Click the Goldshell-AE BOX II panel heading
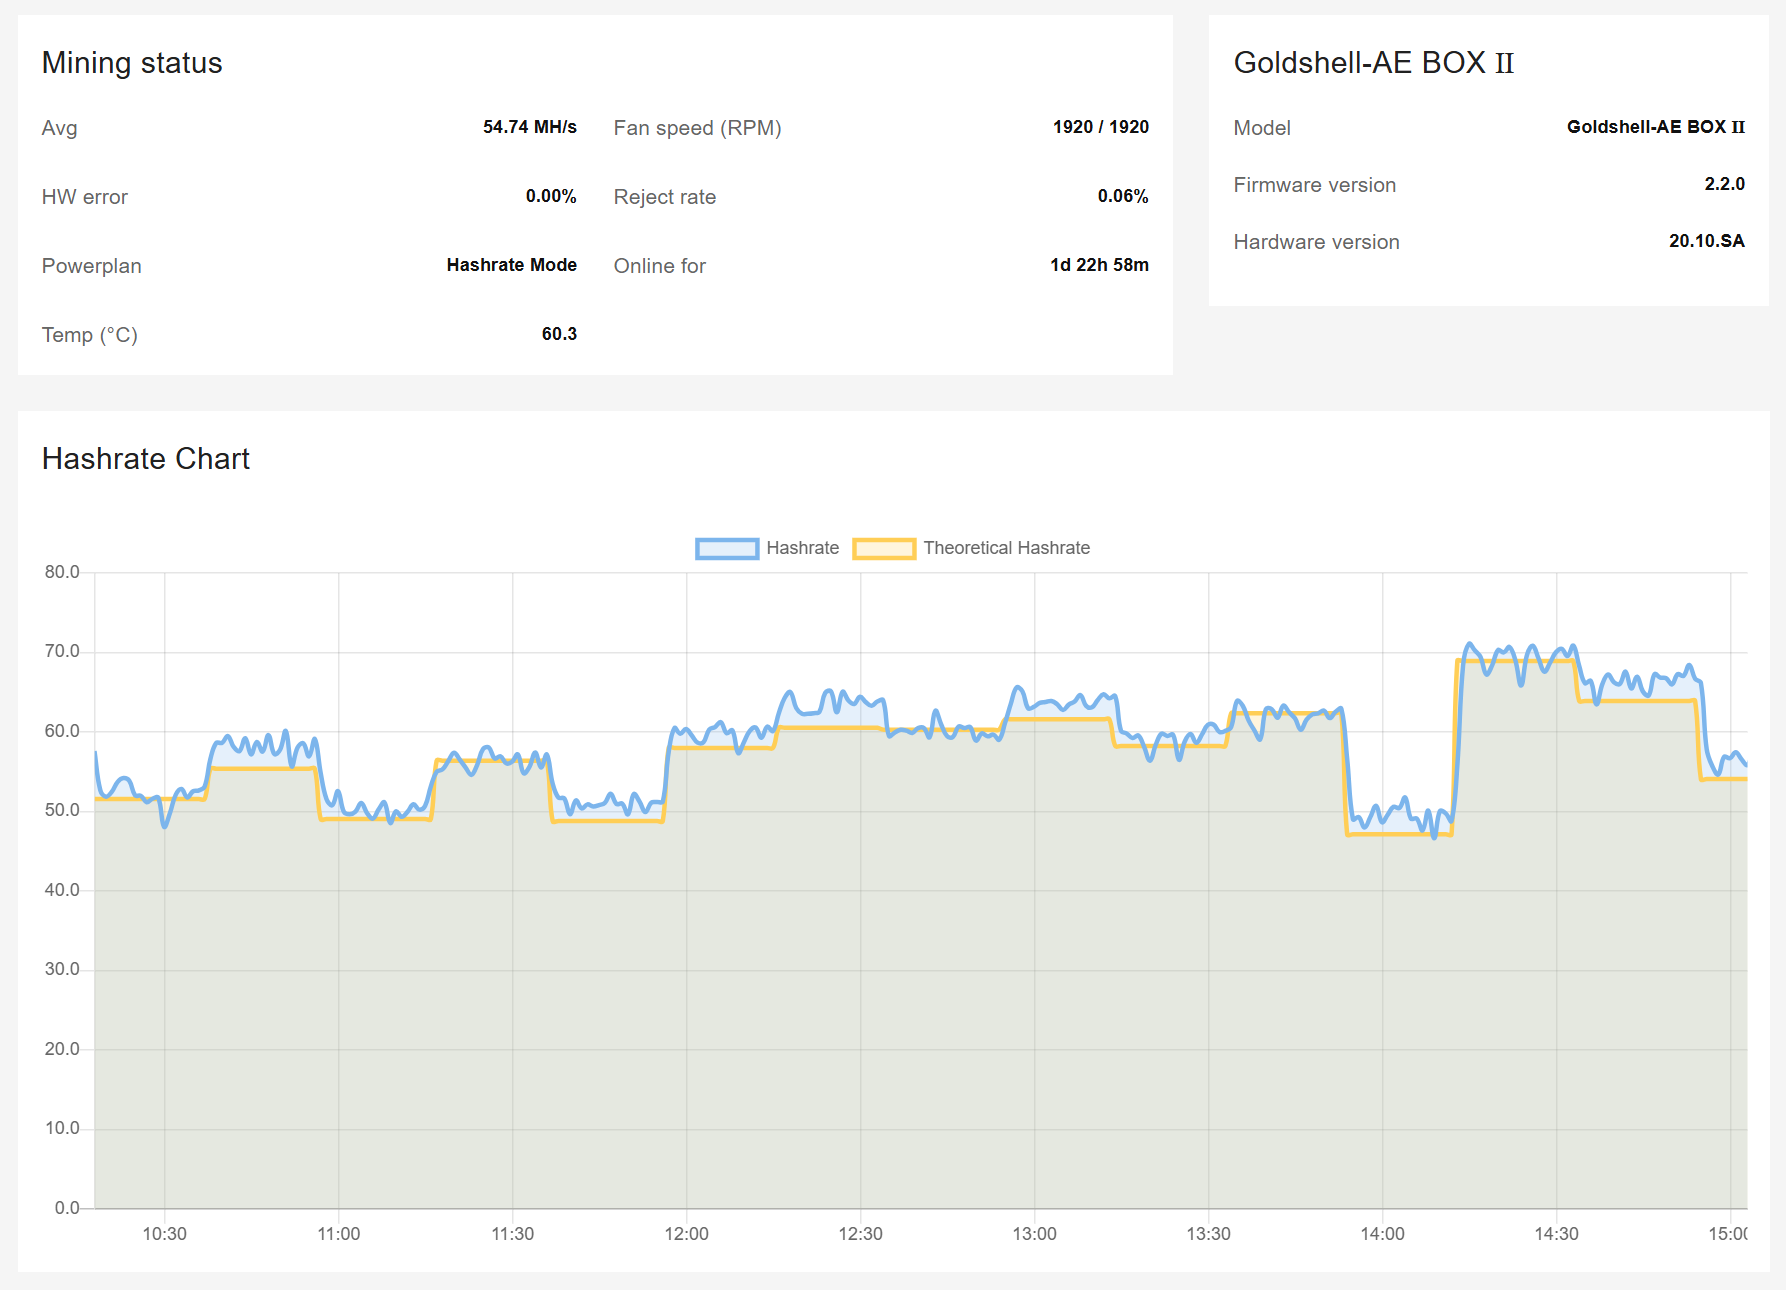This screenshot has width=1786, height=1290. [x=1373, y=63]
